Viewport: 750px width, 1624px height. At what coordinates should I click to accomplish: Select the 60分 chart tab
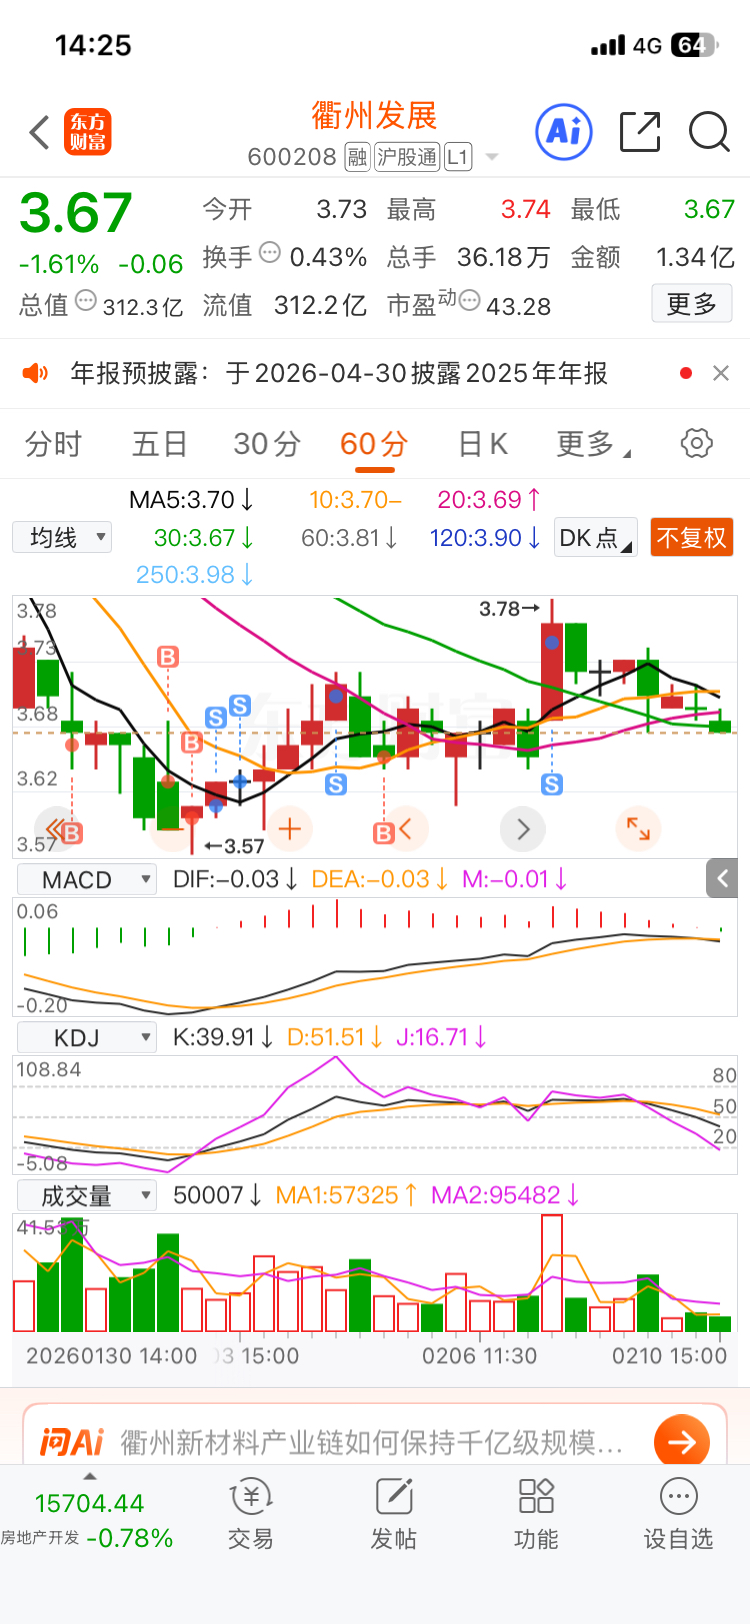click(374, 443)
